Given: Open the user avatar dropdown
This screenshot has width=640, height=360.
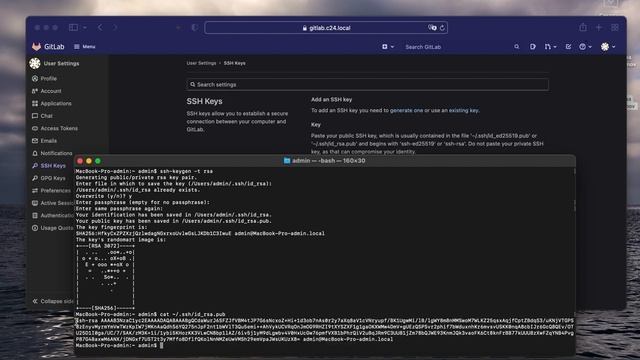Looking at the screenshot, I should pos(608,47).
